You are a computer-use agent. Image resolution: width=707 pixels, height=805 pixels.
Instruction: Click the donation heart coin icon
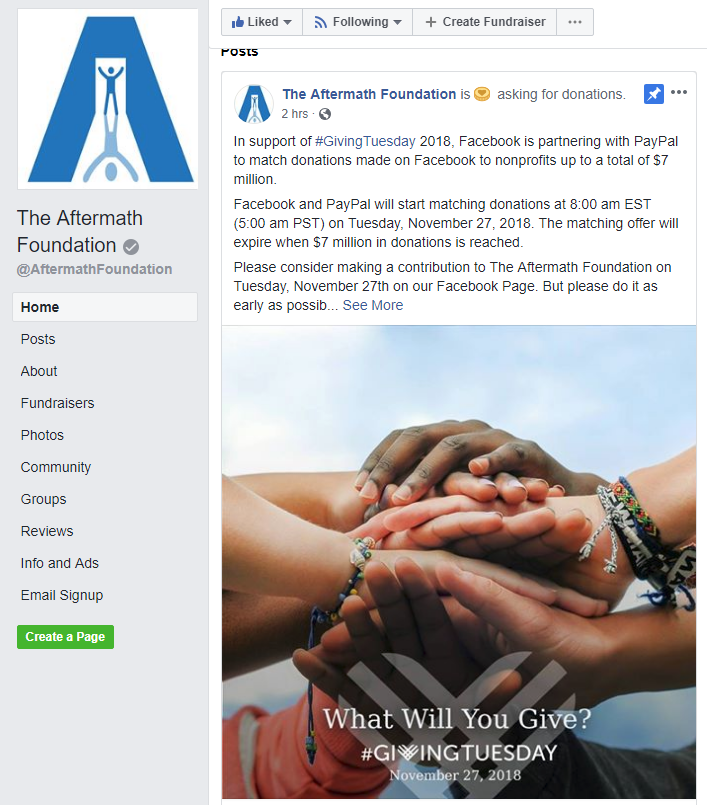pyautogui.click(x=482, y=94)
